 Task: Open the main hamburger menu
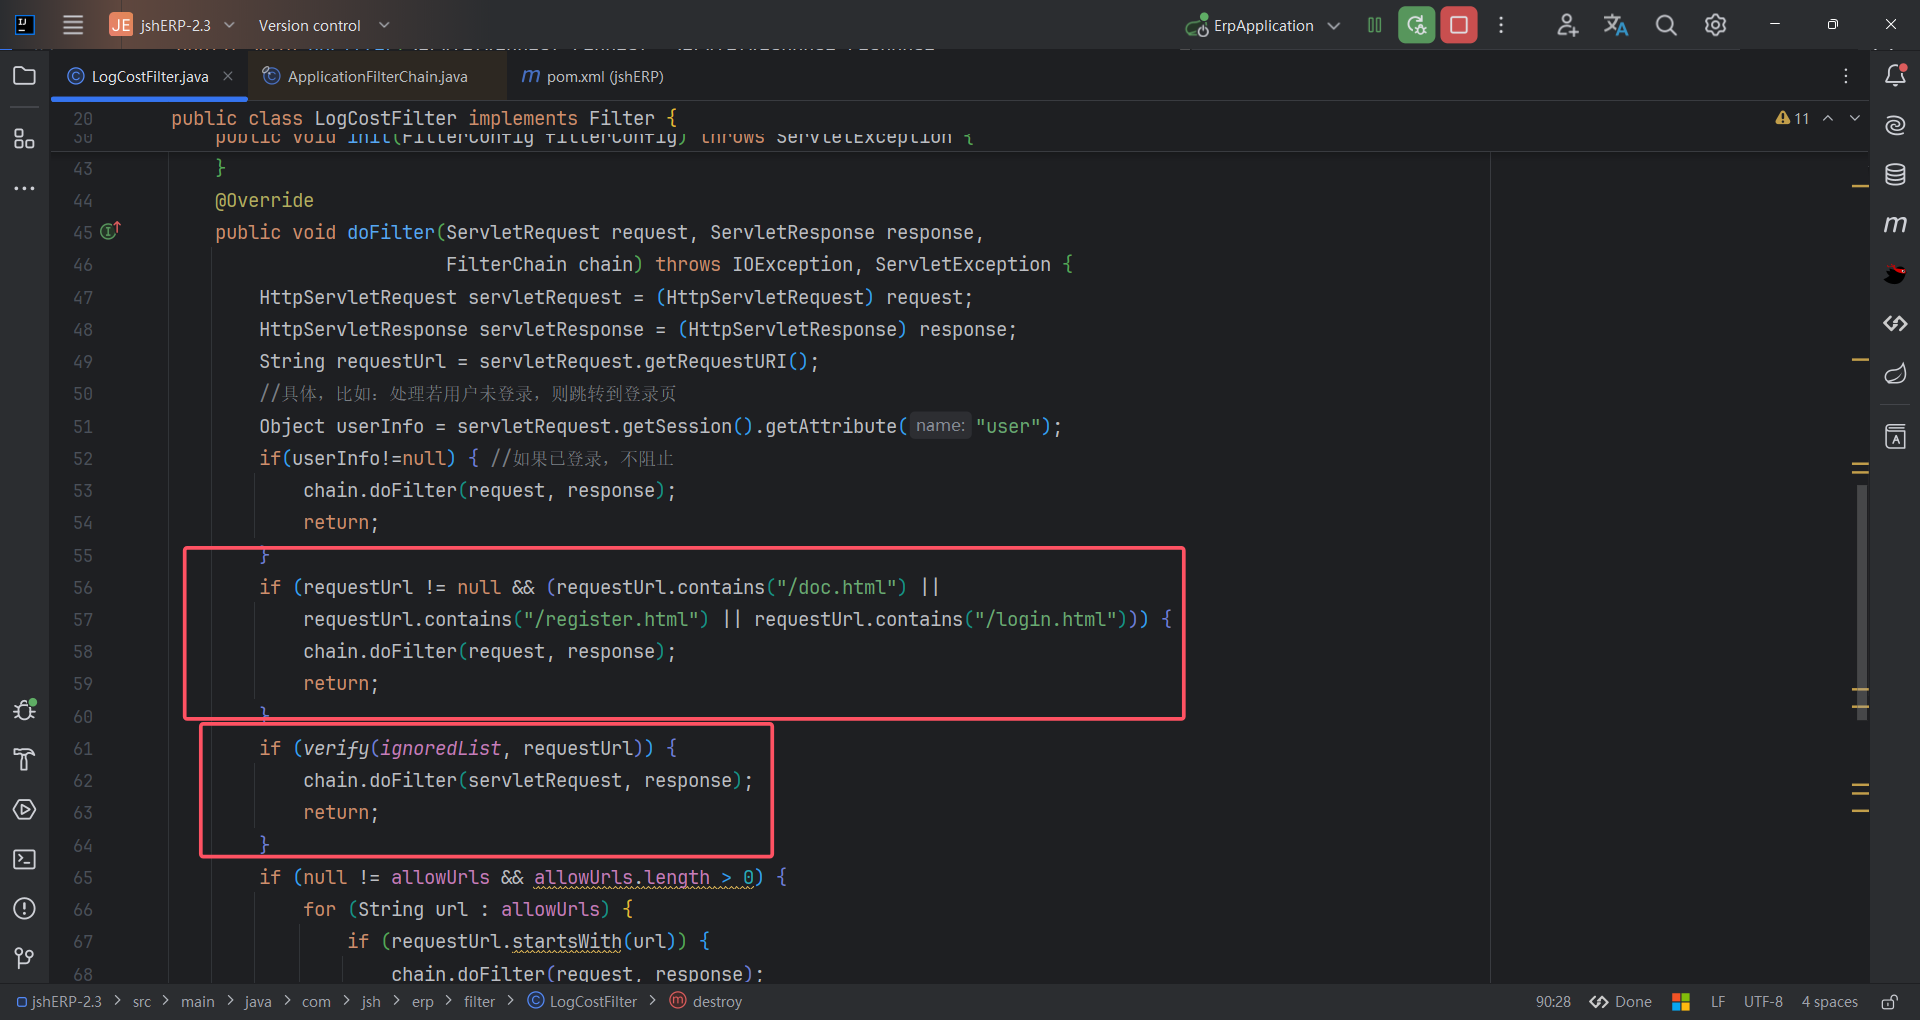click(x=73, y=25)
